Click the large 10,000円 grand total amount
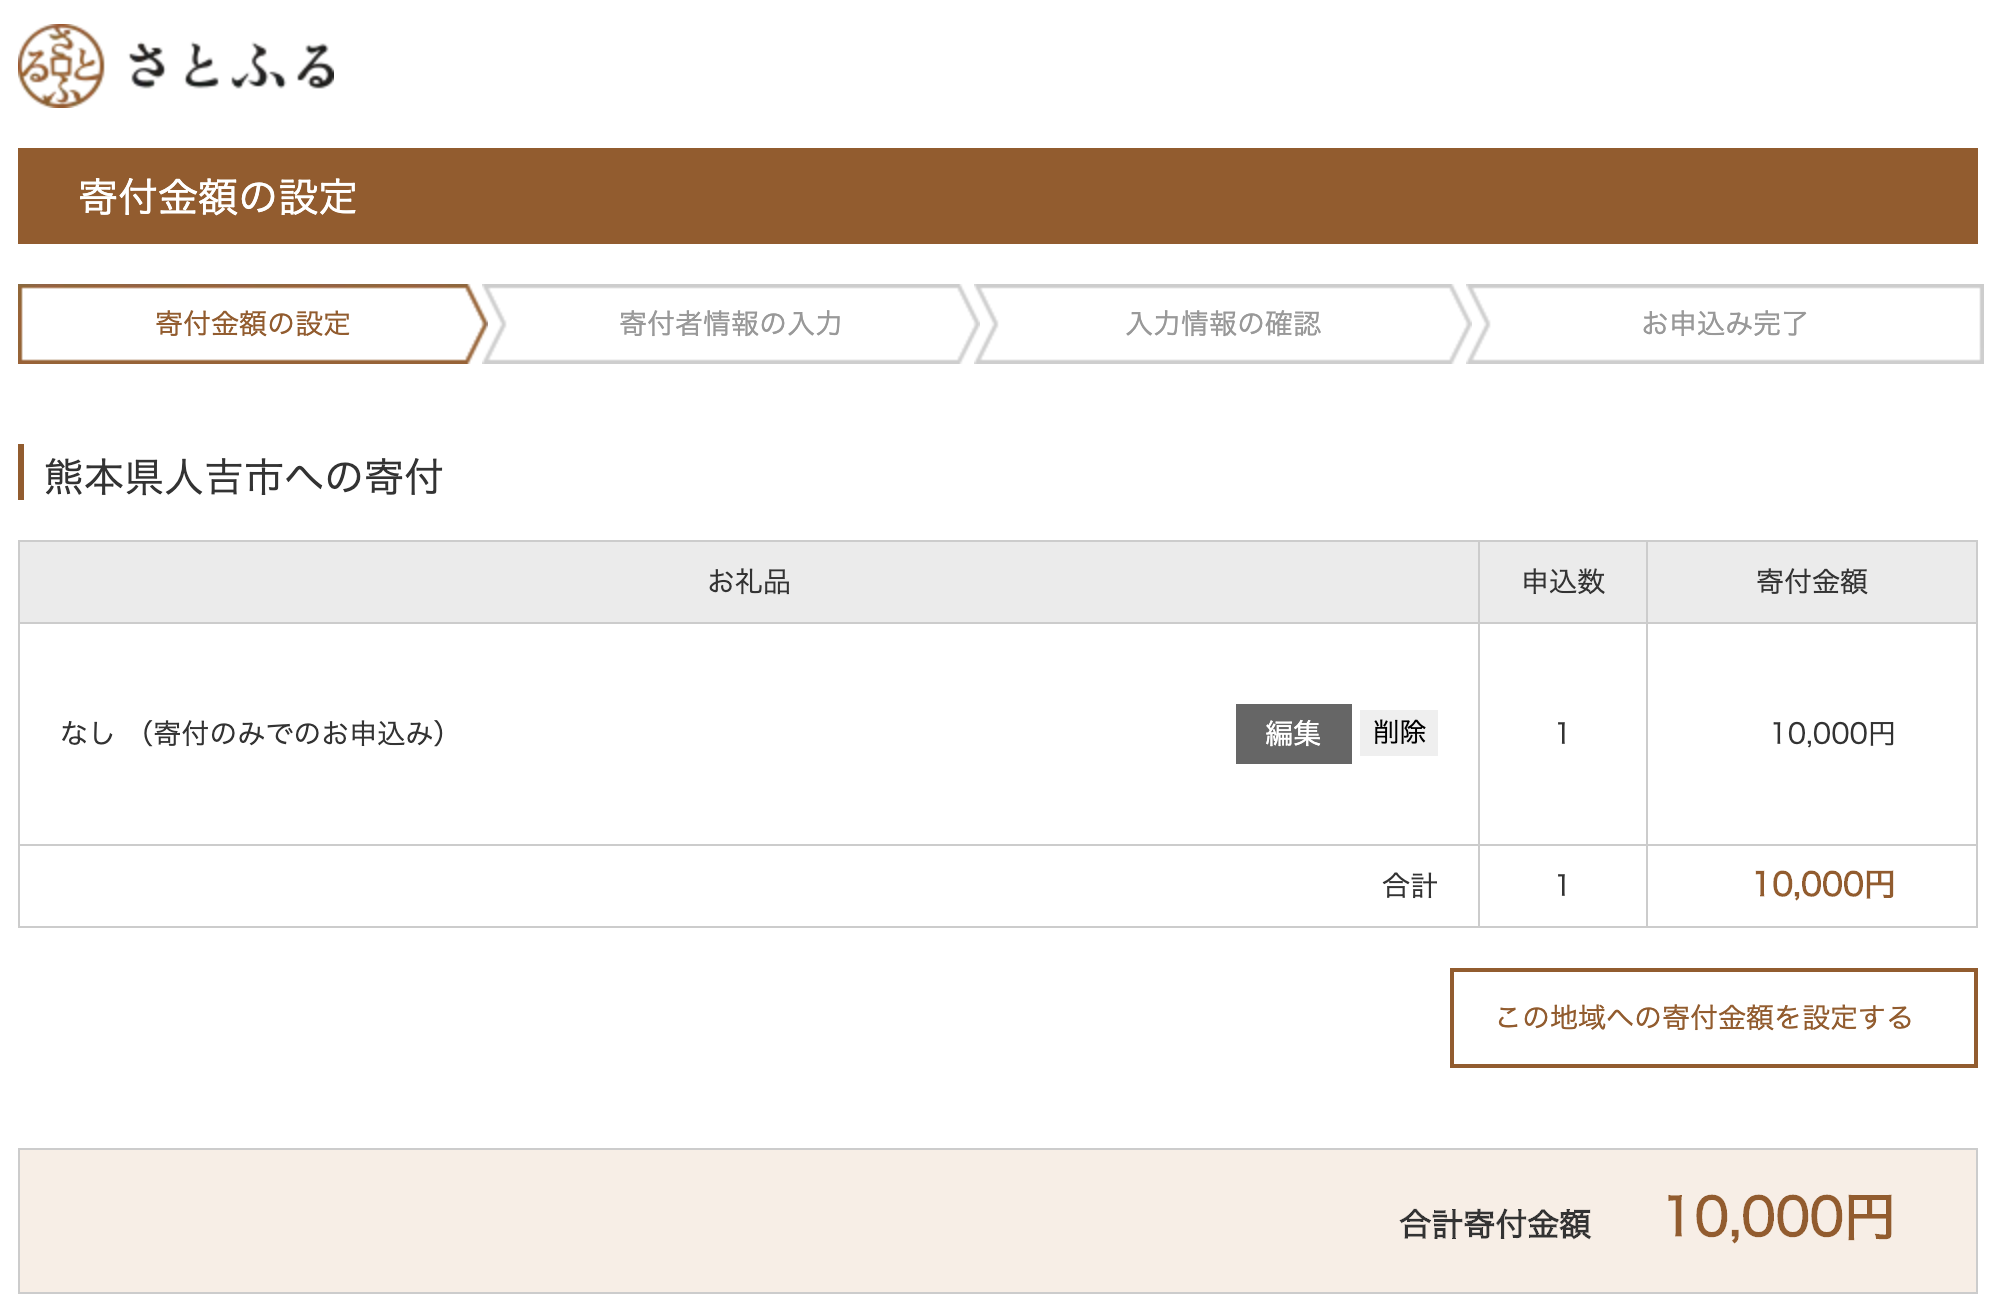 (1779, 1217)
